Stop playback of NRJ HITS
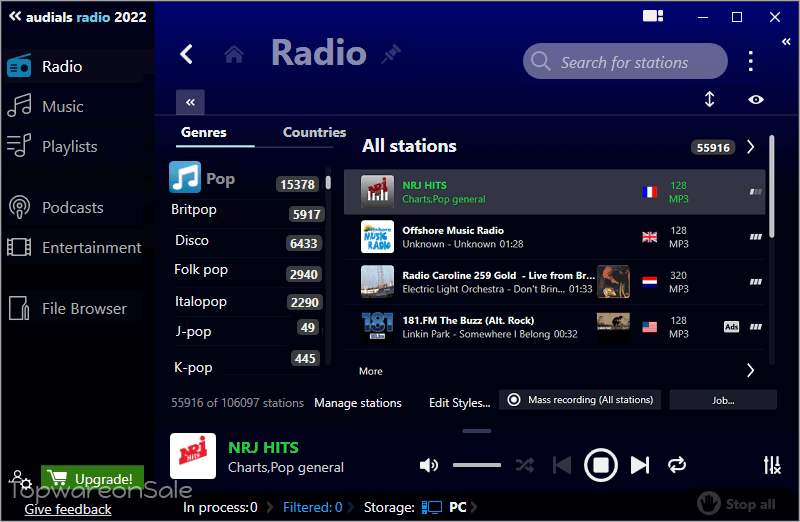Screen dimensions: 800x522 tap(601, 465)
